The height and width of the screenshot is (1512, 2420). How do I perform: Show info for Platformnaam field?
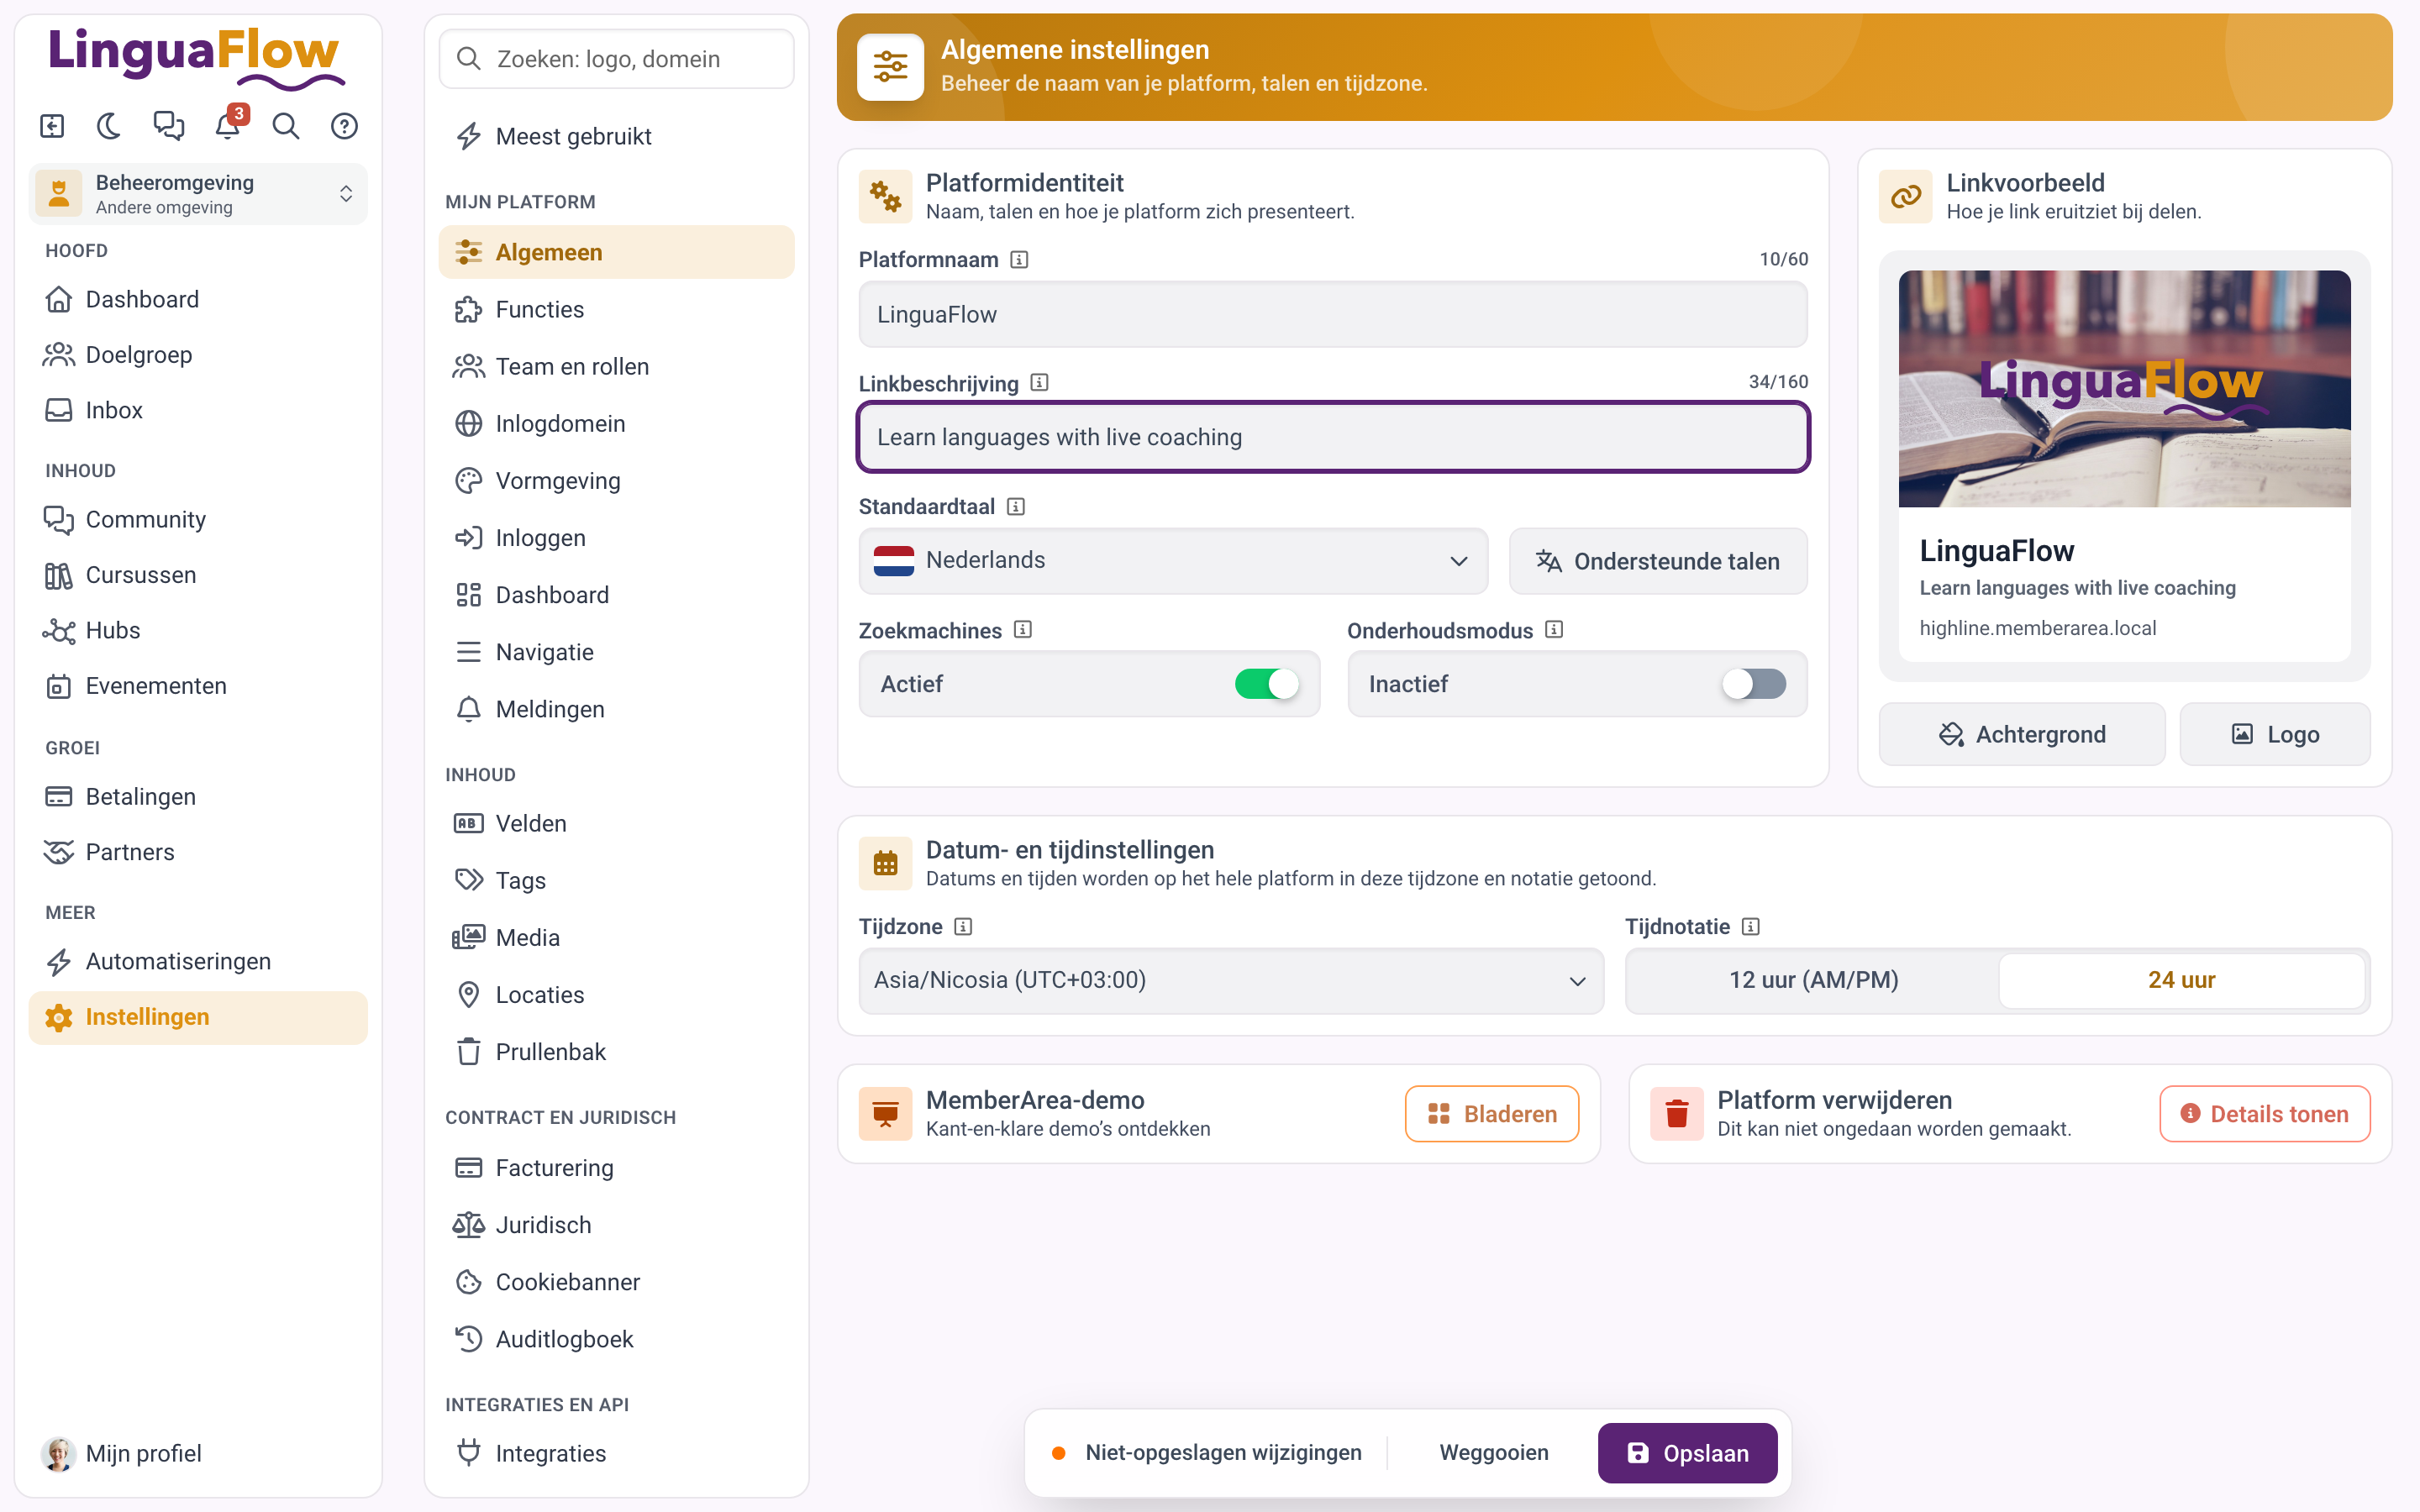[1019, 260]
